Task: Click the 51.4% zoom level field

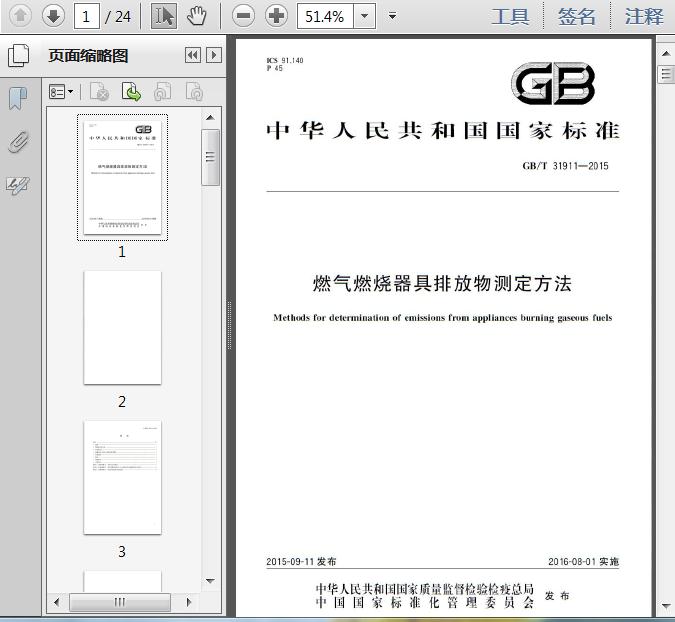Action: 325,16
